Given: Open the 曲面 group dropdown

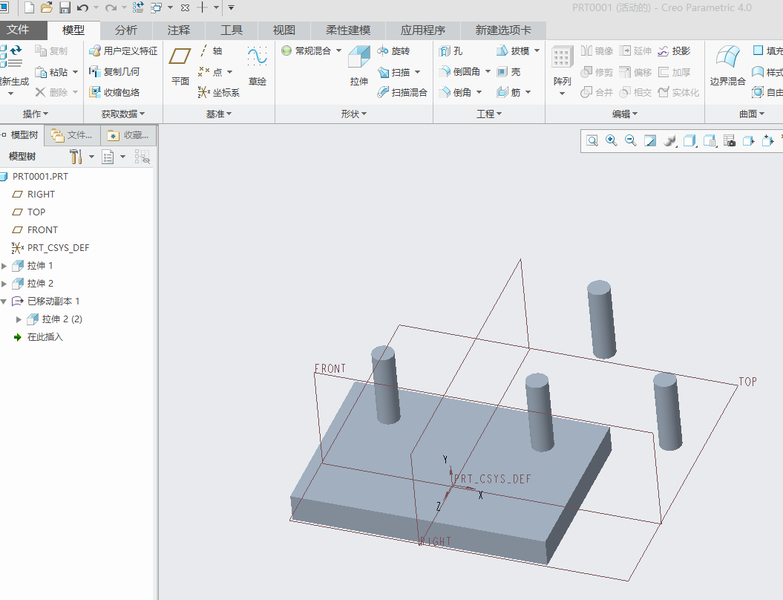Looking at the screenshot, I should [x=752, y=114].
